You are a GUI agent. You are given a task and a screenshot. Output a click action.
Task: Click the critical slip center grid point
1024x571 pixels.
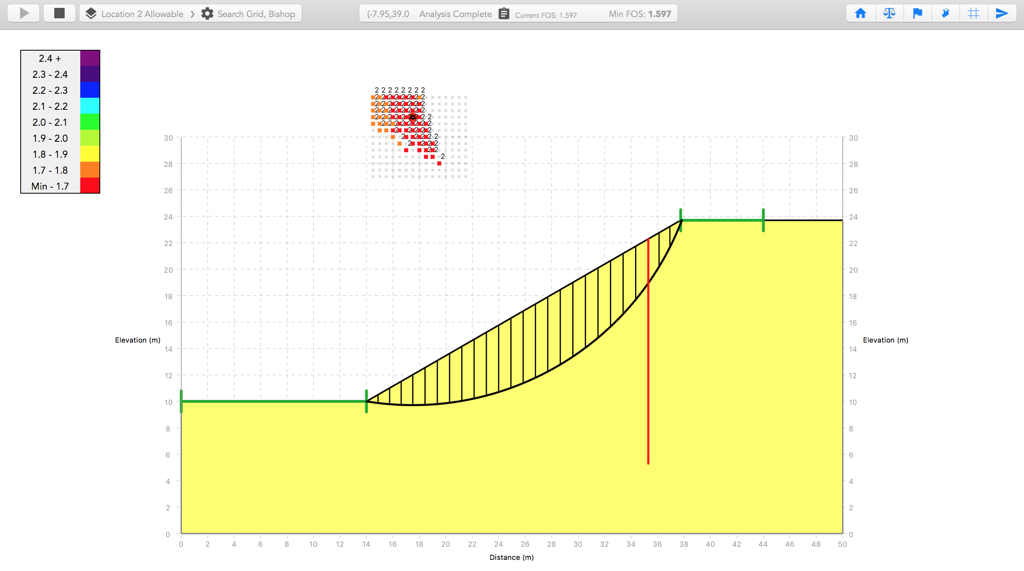[x=412, y=117]
